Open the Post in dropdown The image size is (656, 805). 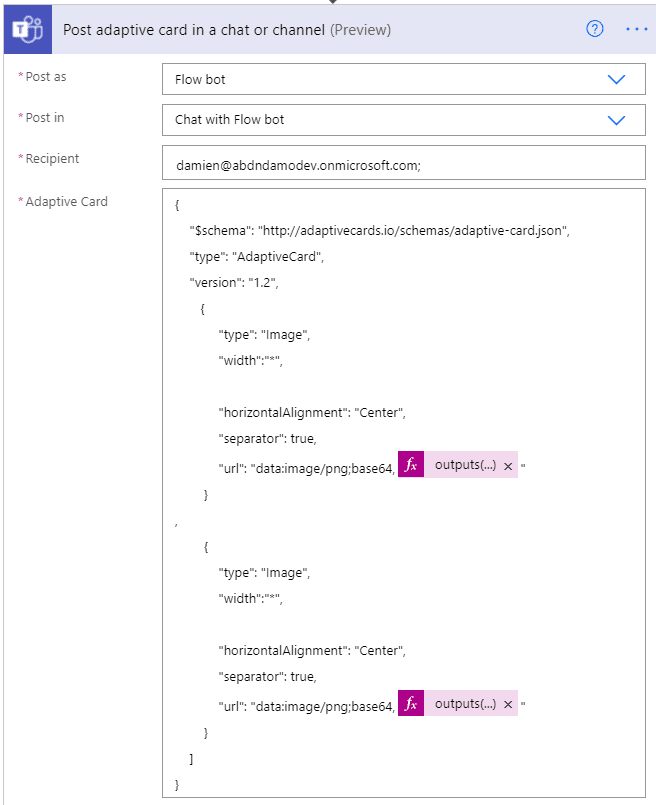point(400,118)
